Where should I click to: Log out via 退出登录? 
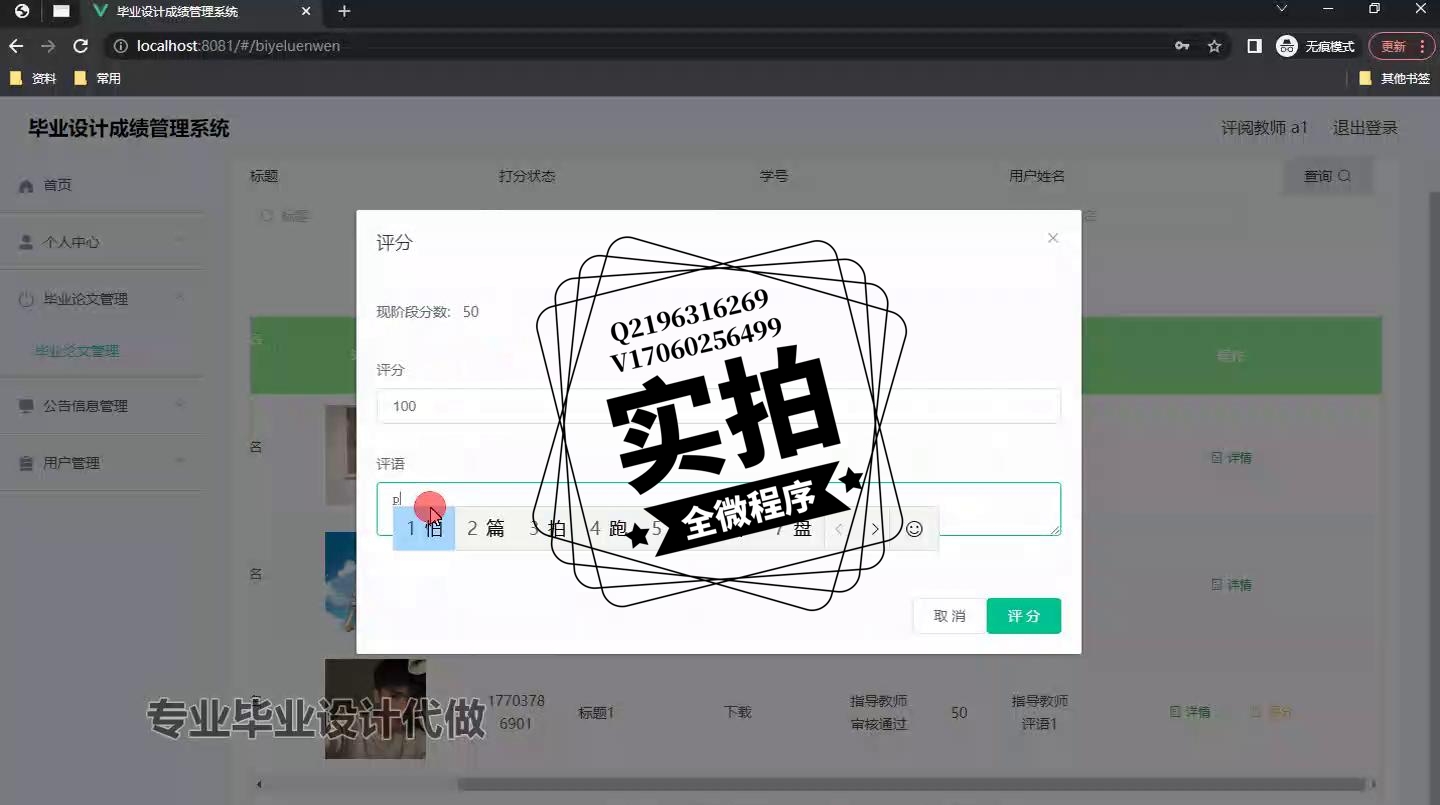click(x=1365, y=128)
